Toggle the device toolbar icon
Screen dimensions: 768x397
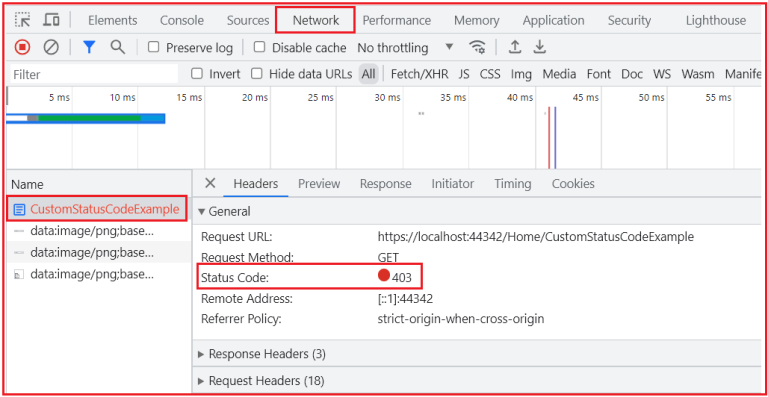(51, 20)
